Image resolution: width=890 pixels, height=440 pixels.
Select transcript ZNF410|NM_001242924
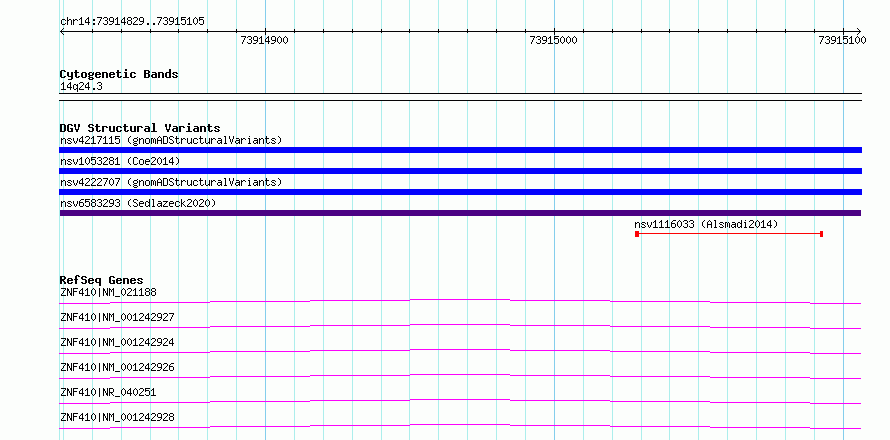coord(117,342)
